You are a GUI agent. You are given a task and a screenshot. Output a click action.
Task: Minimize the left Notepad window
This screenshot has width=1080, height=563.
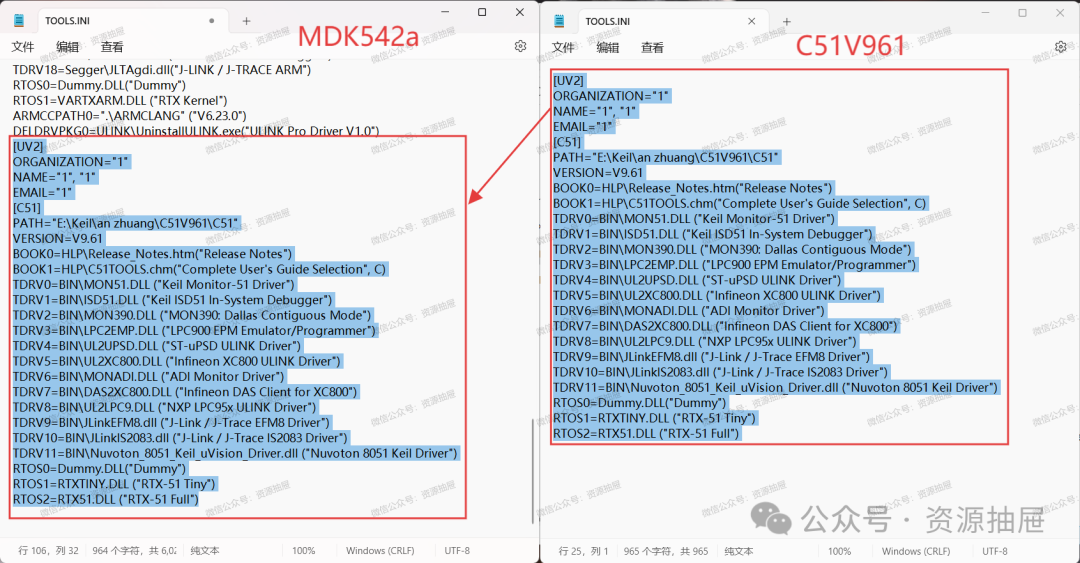[445, 12]
